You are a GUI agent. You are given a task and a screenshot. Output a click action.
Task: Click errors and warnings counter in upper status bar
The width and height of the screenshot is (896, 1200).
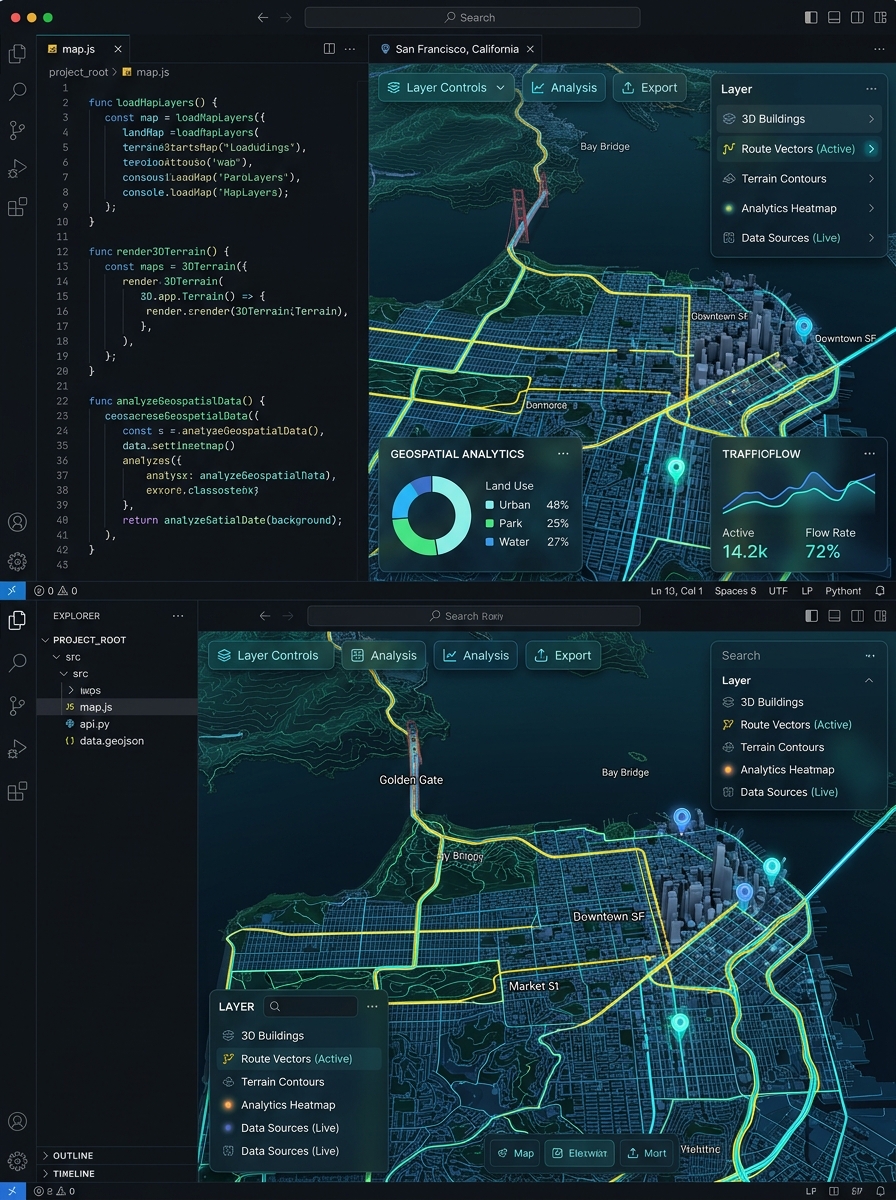pyautogui.click(x=55, y=591)
